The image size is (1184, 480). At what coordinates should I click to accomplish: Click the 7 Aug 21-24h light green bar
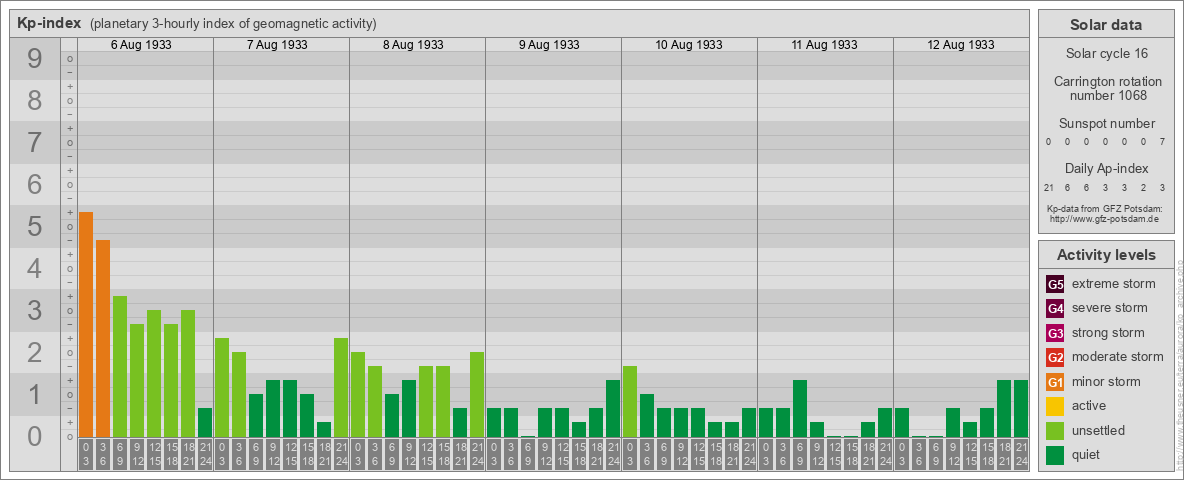coord(341,387)
